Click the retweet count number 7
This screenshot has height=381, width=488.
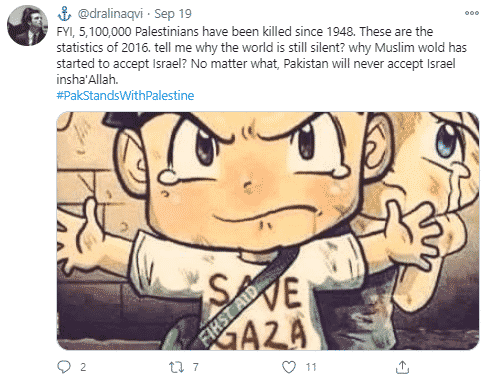(196, 367)
